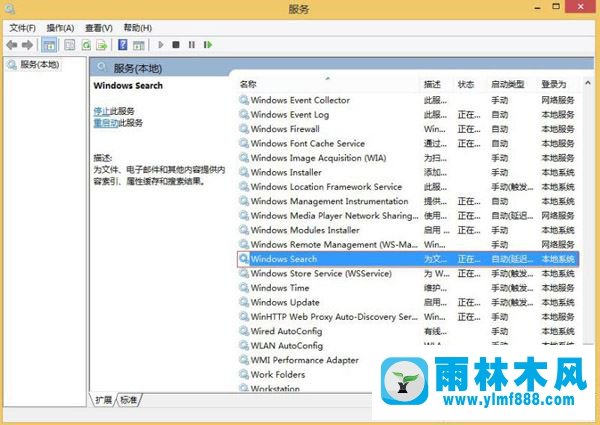Sort by the 登录为 column header
The width and height of the screenshot is (600, 425).
554,84
